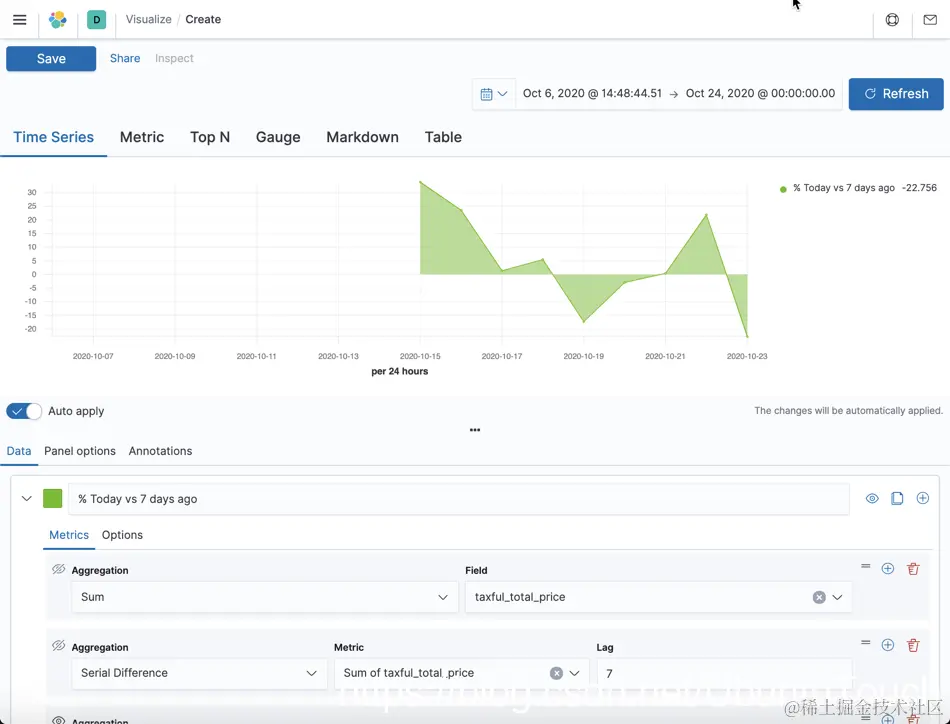The width and height of the screenshot is (950, 724).
Task: Switch to the Gauge tab
Action: point(278,137)
